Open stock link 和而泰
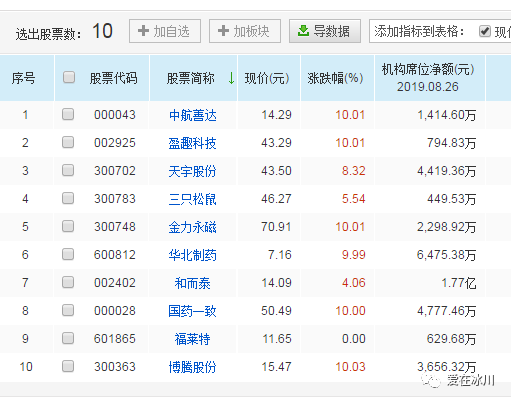 (x=192, y=283)
